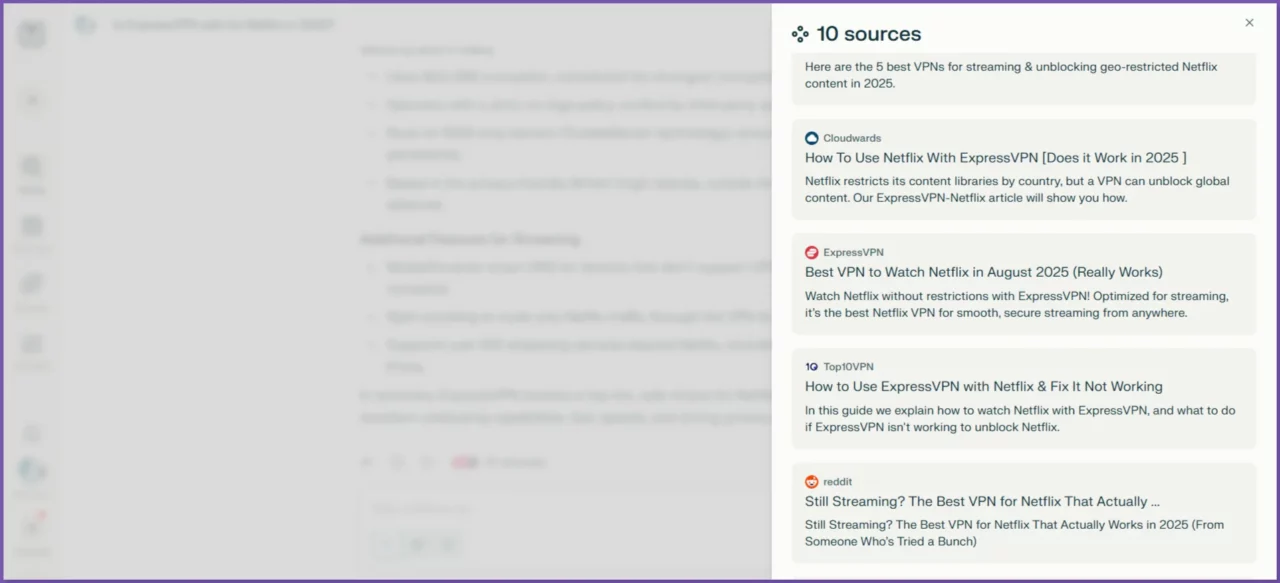1280x583 pixels.
Task: Close the sources panel
Action: 1249,23
